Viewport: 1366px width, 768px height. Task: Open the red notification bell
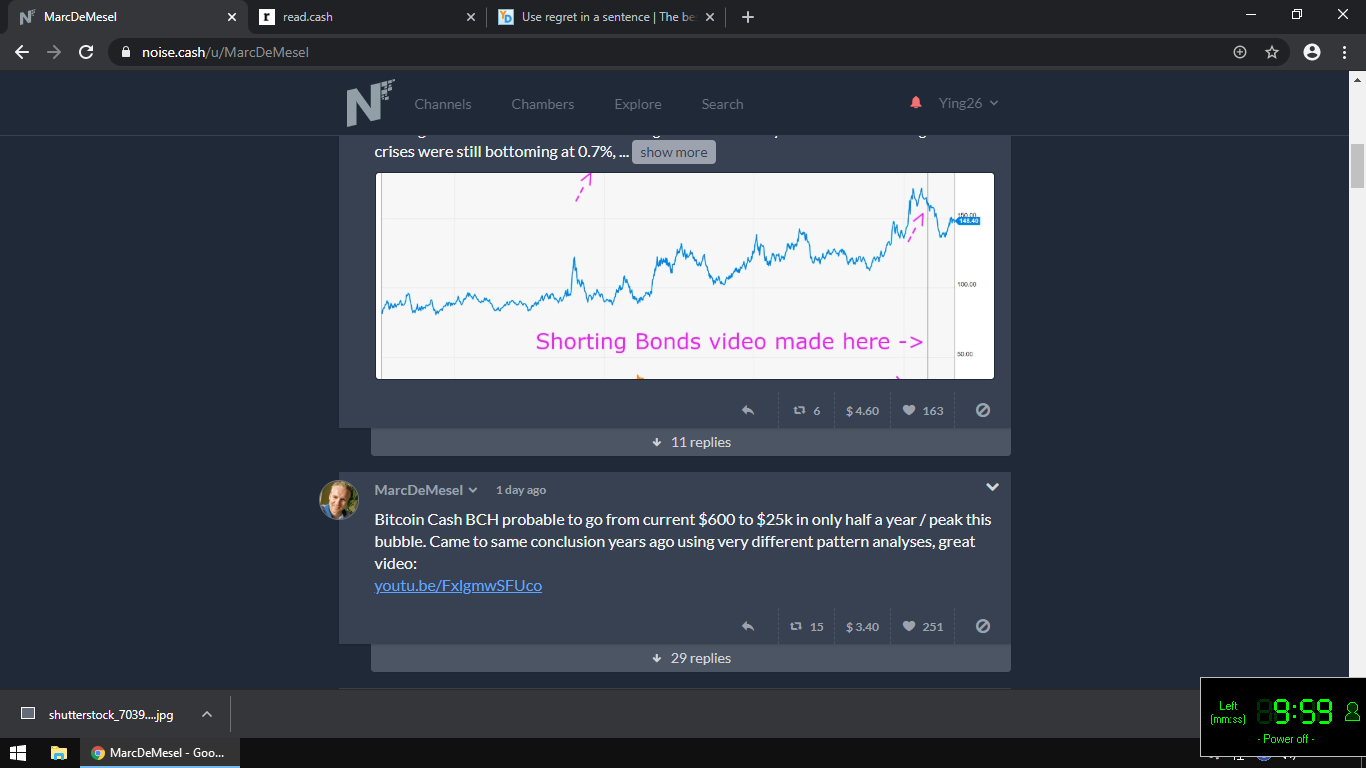tap(916, 103)
